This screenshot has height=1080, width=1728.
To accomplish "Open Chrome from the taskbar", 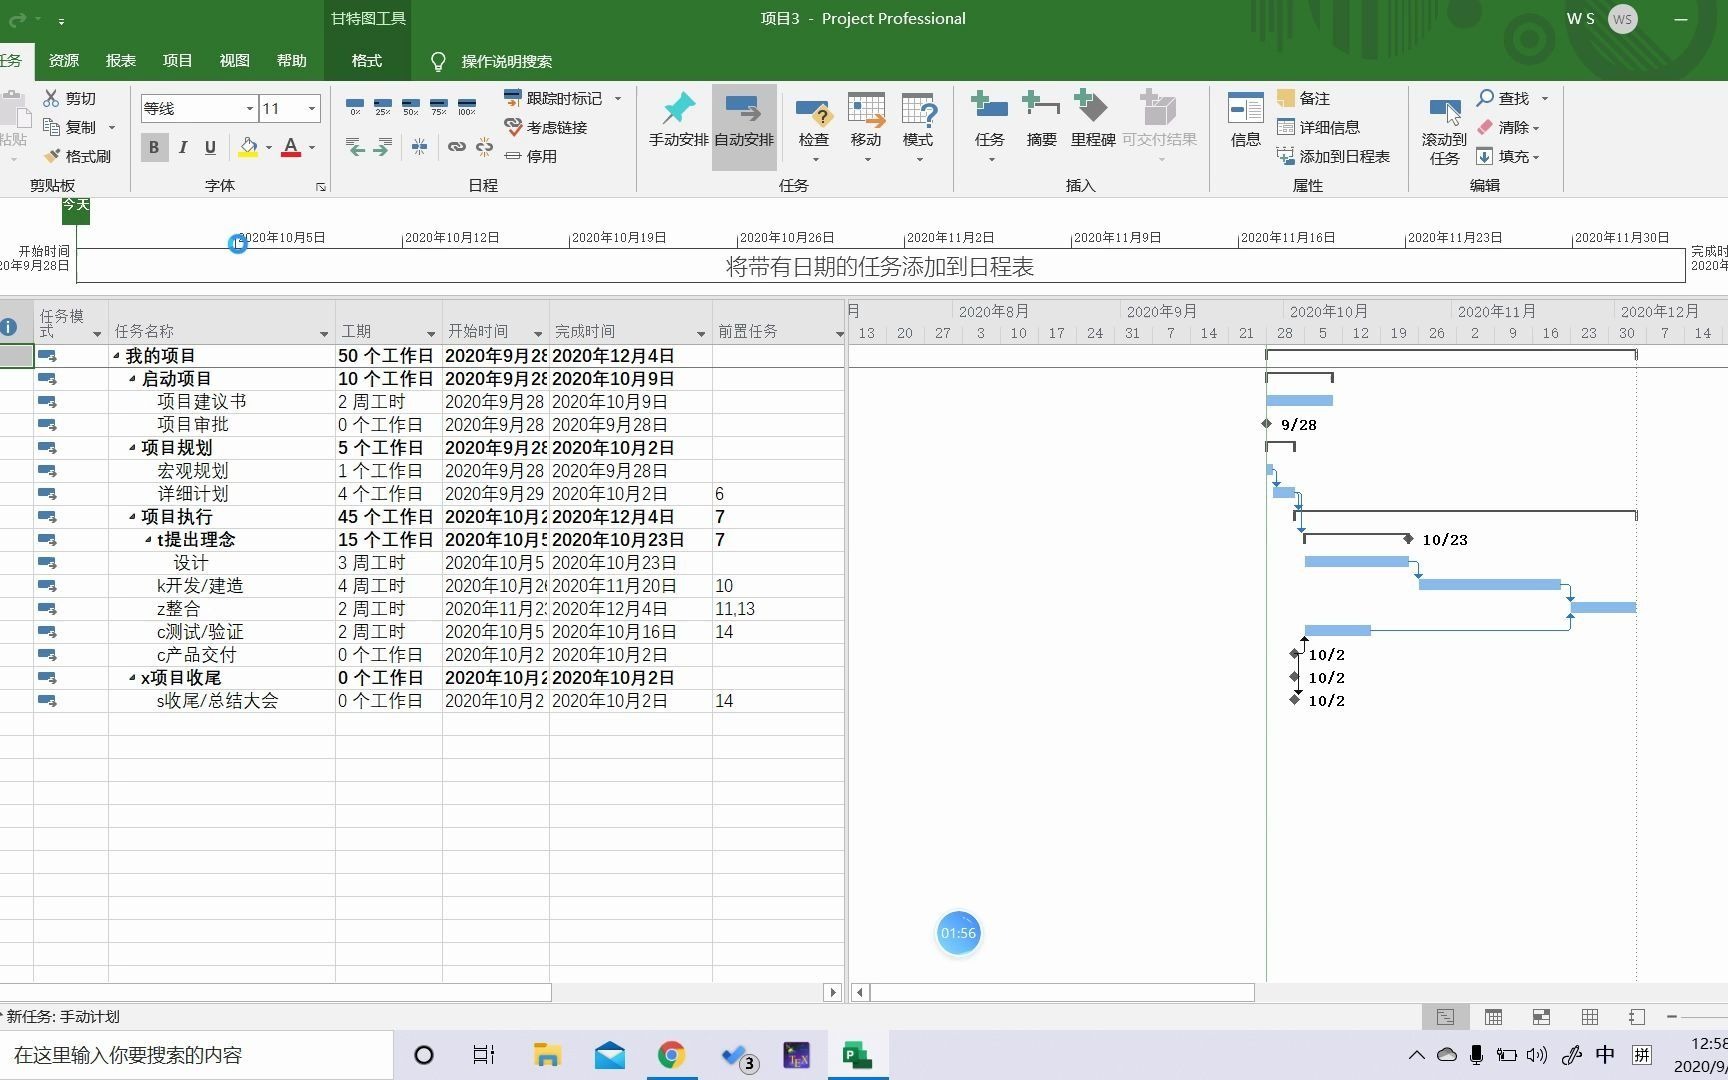I will click(x=671, y=1055).
